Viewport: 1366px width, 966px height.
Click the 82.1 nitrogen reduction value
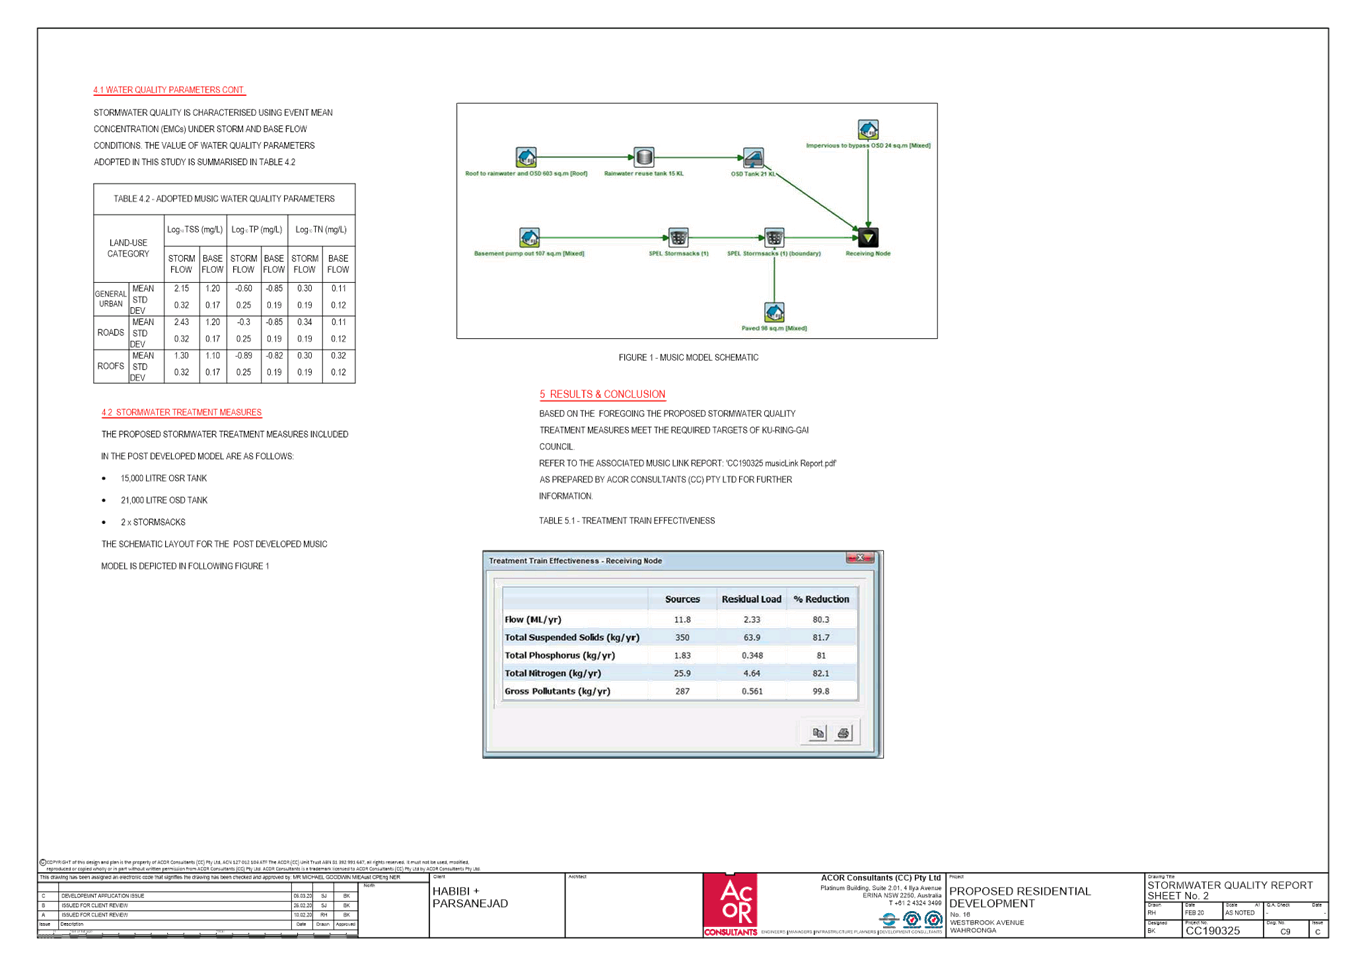(821, 673)
